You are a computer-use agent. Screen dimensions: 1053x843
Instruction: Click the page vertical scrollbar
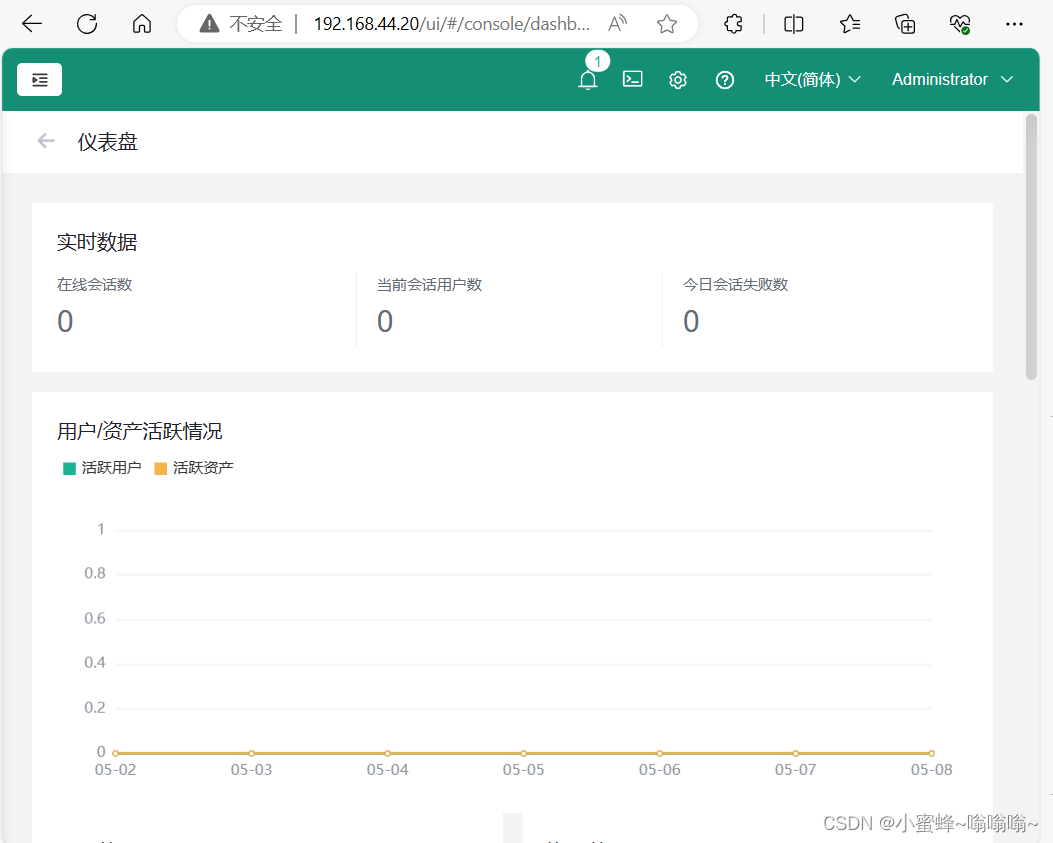point(1032,247)
